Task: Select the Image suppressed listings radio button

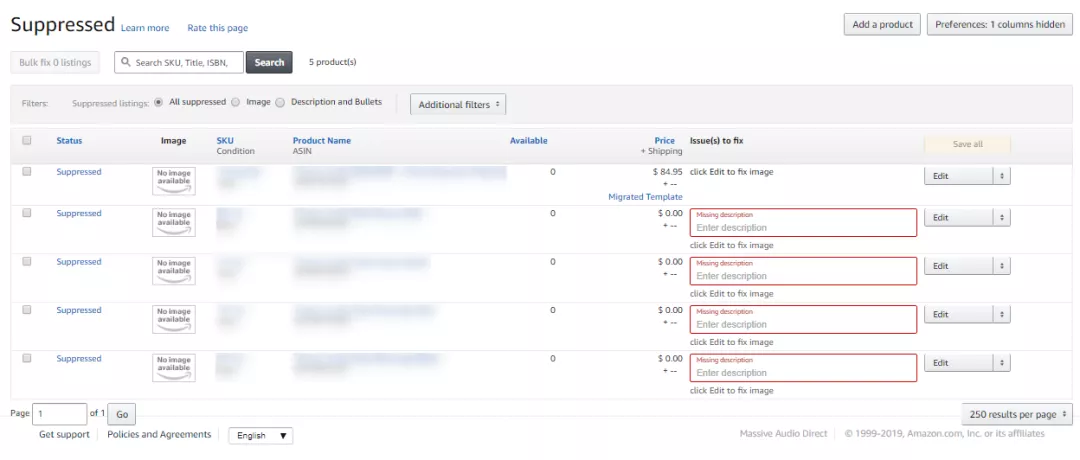Action: pyautogui.click(x=236, y=102)
